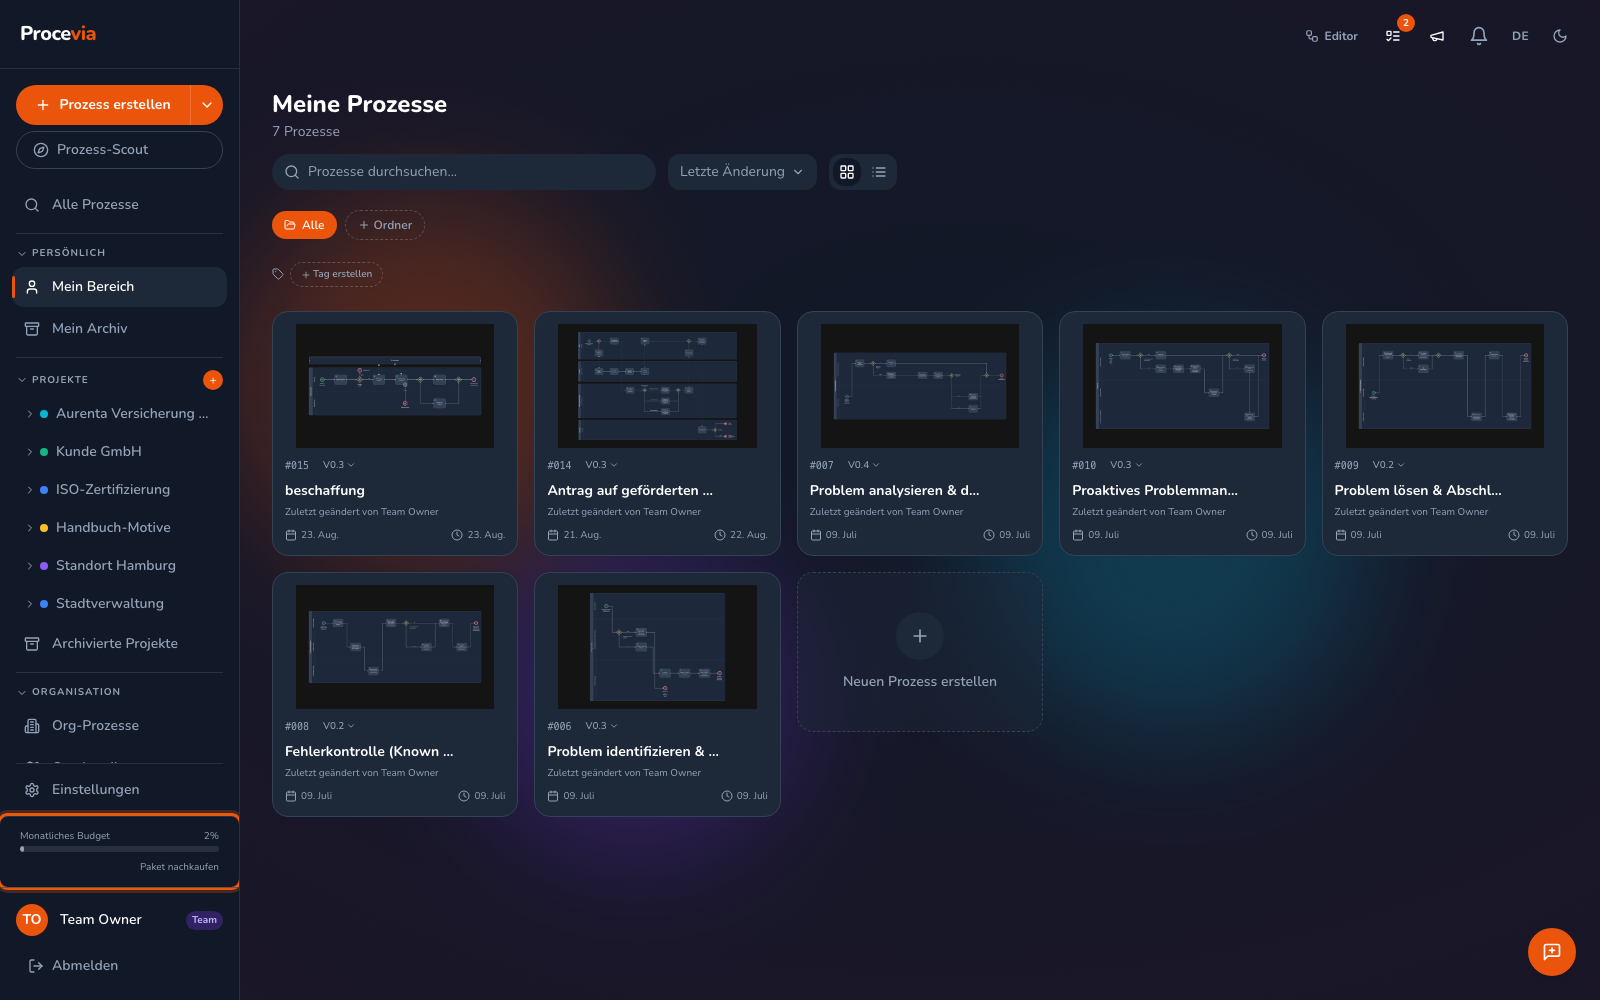The image size is (1600, 1000).
Task: Open Mein Archiv
Action: pos(119,329)
